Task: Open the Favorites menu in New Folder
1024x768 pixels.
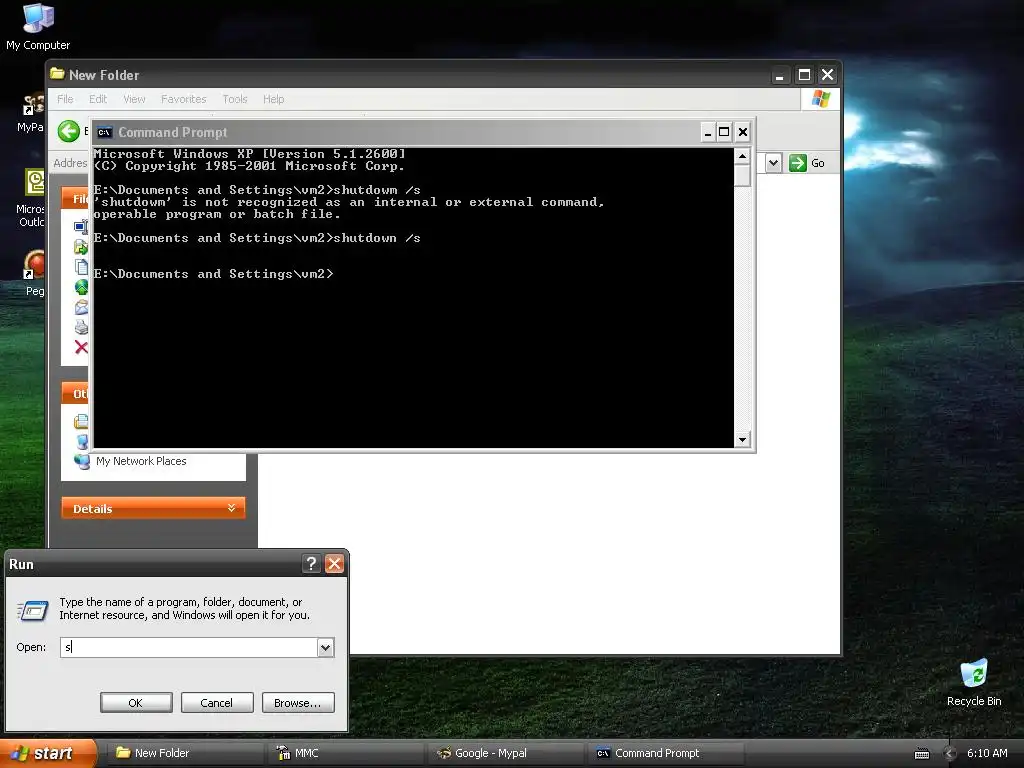Action: tap(184, 99)
